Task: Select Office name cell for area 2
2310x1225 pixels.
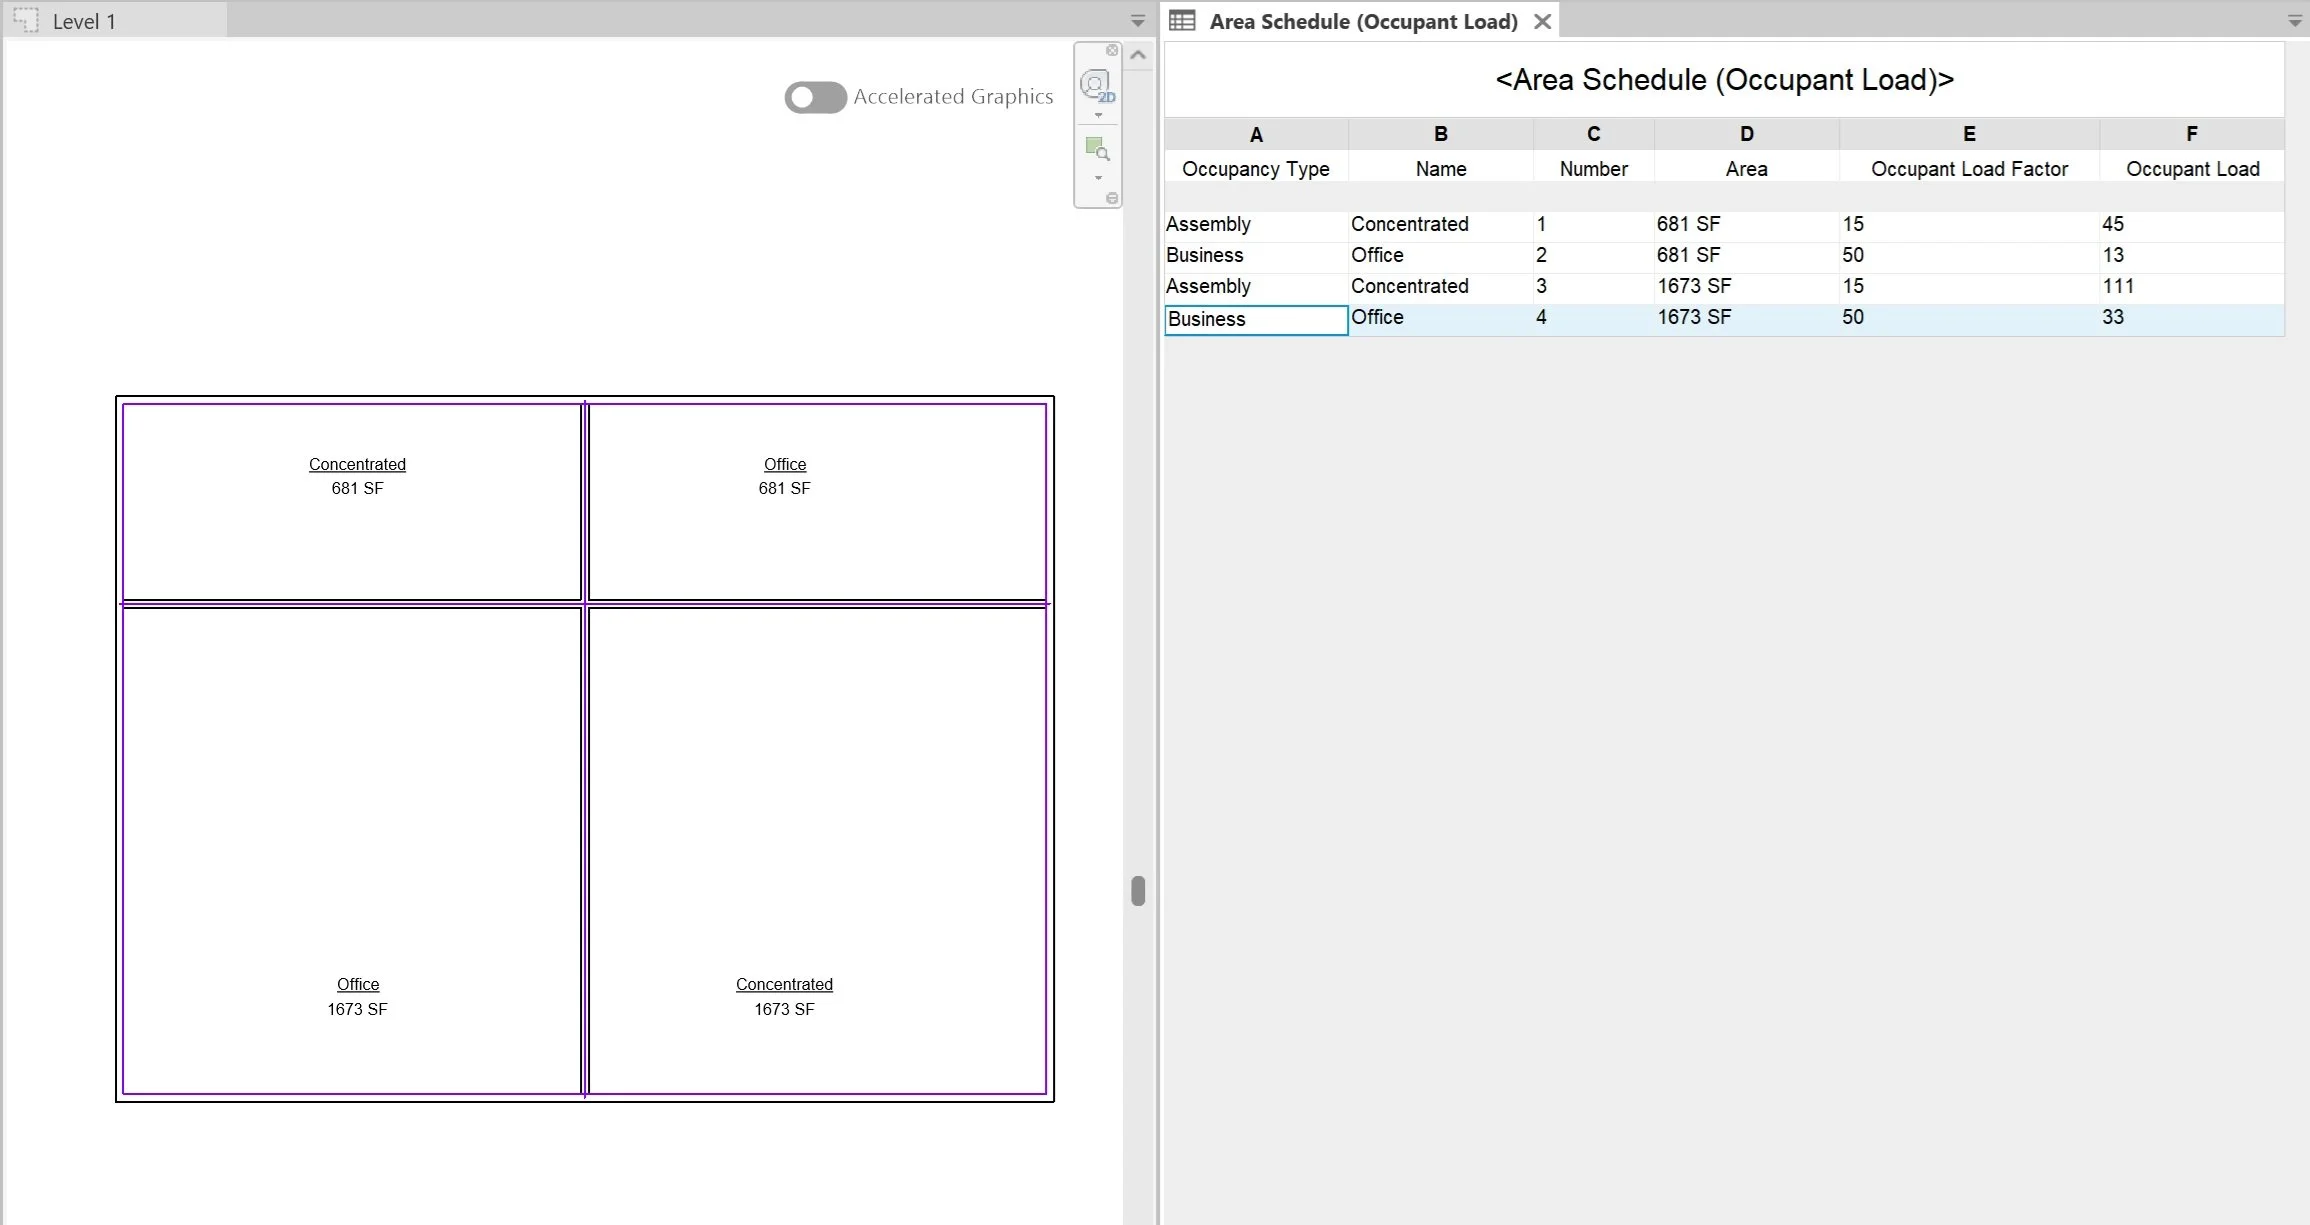Action: click(1441, 256)
